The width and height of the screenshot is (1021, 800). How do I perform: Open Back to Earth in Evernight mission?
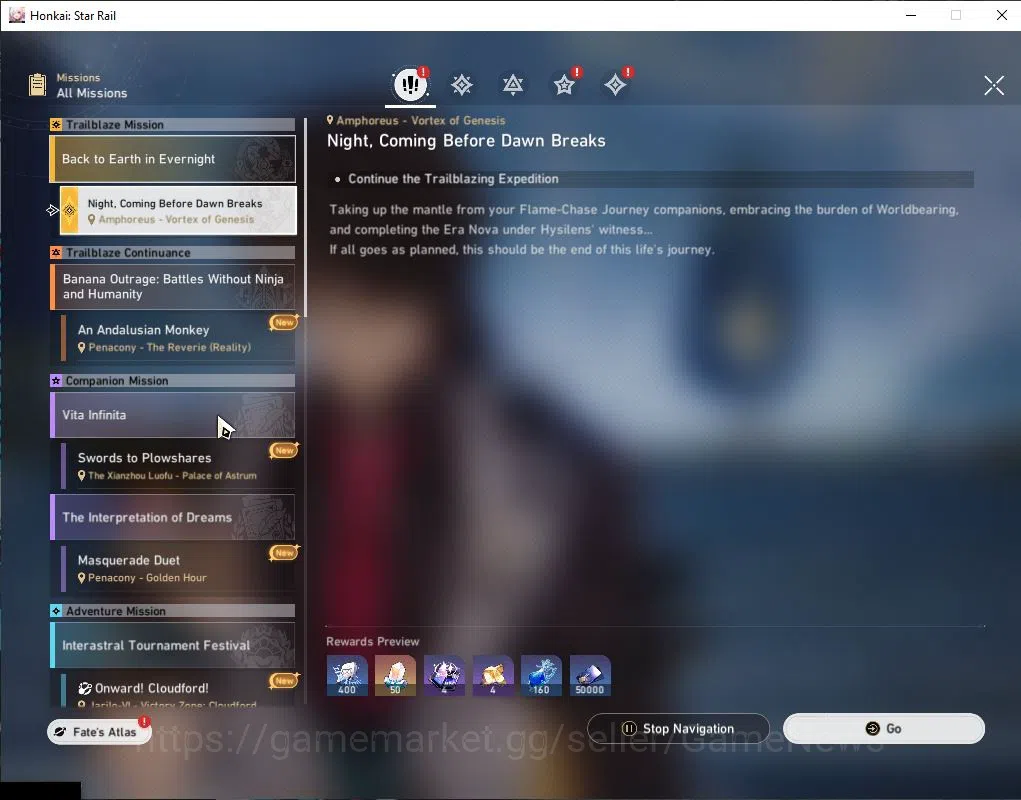(173, 159)
